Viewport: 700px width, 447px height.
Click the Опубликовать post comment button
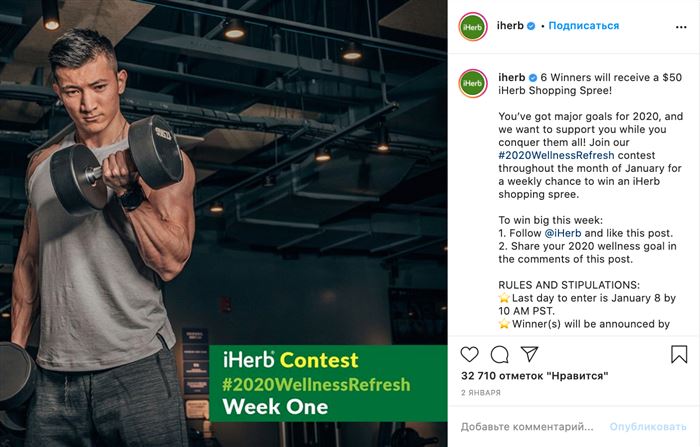coord(648,427)
